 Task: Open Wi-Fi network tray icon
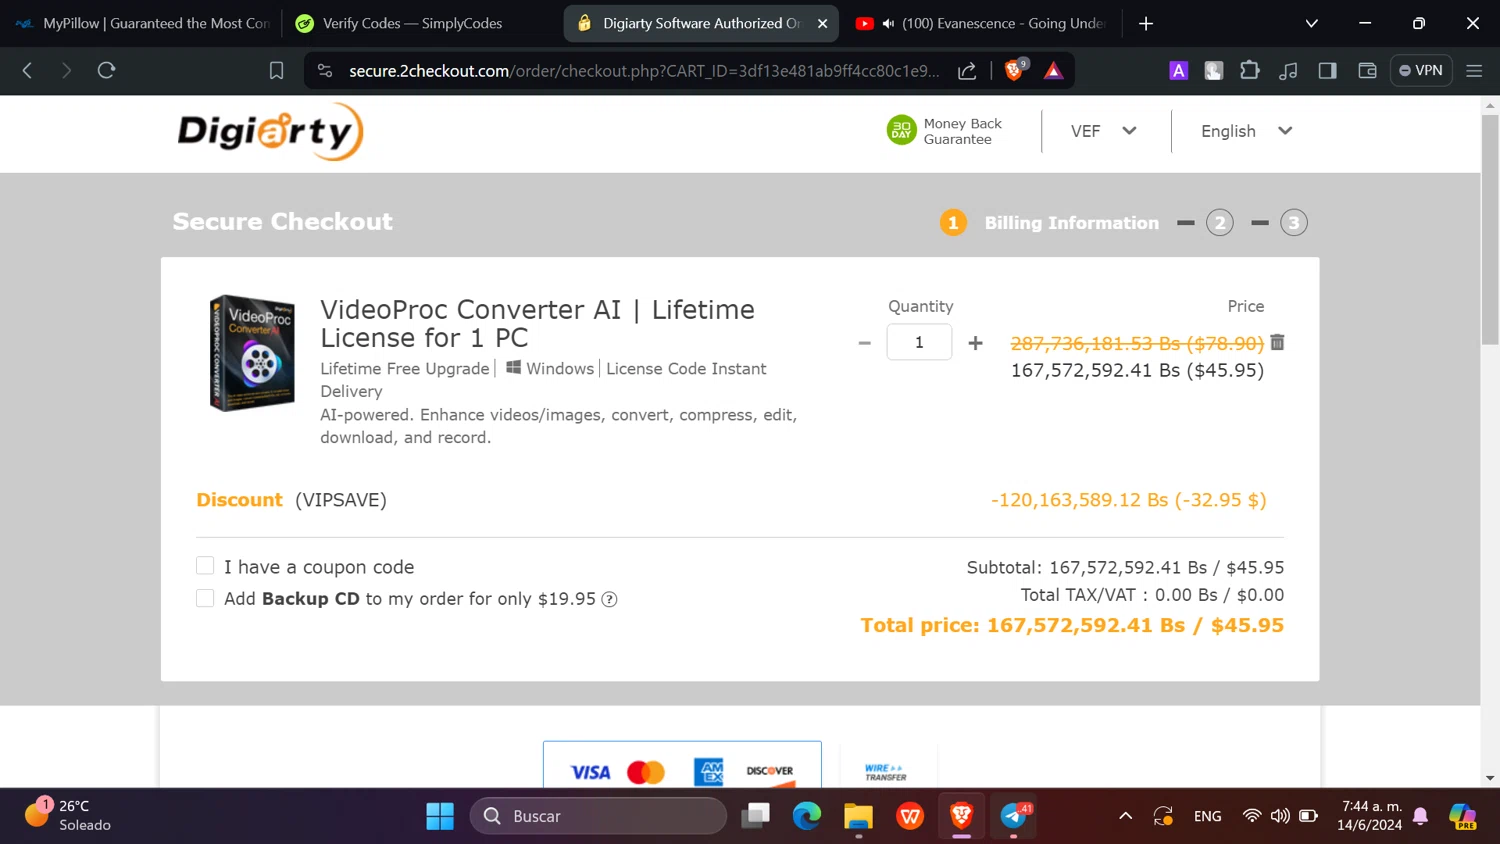click(x=1252, y=816)
